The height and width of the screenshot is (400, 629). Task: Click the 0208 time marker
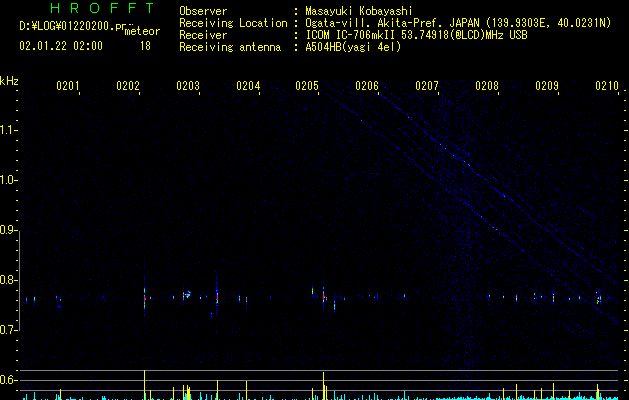pyautogui.click(x=487, y=85)
